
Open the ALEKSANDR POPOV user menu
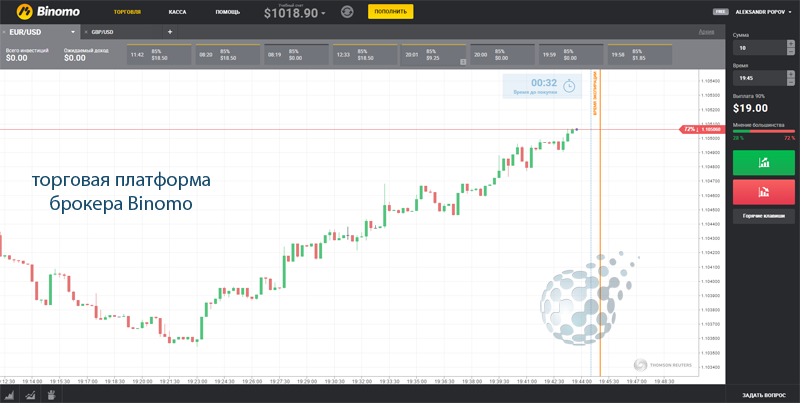[763, 11]
